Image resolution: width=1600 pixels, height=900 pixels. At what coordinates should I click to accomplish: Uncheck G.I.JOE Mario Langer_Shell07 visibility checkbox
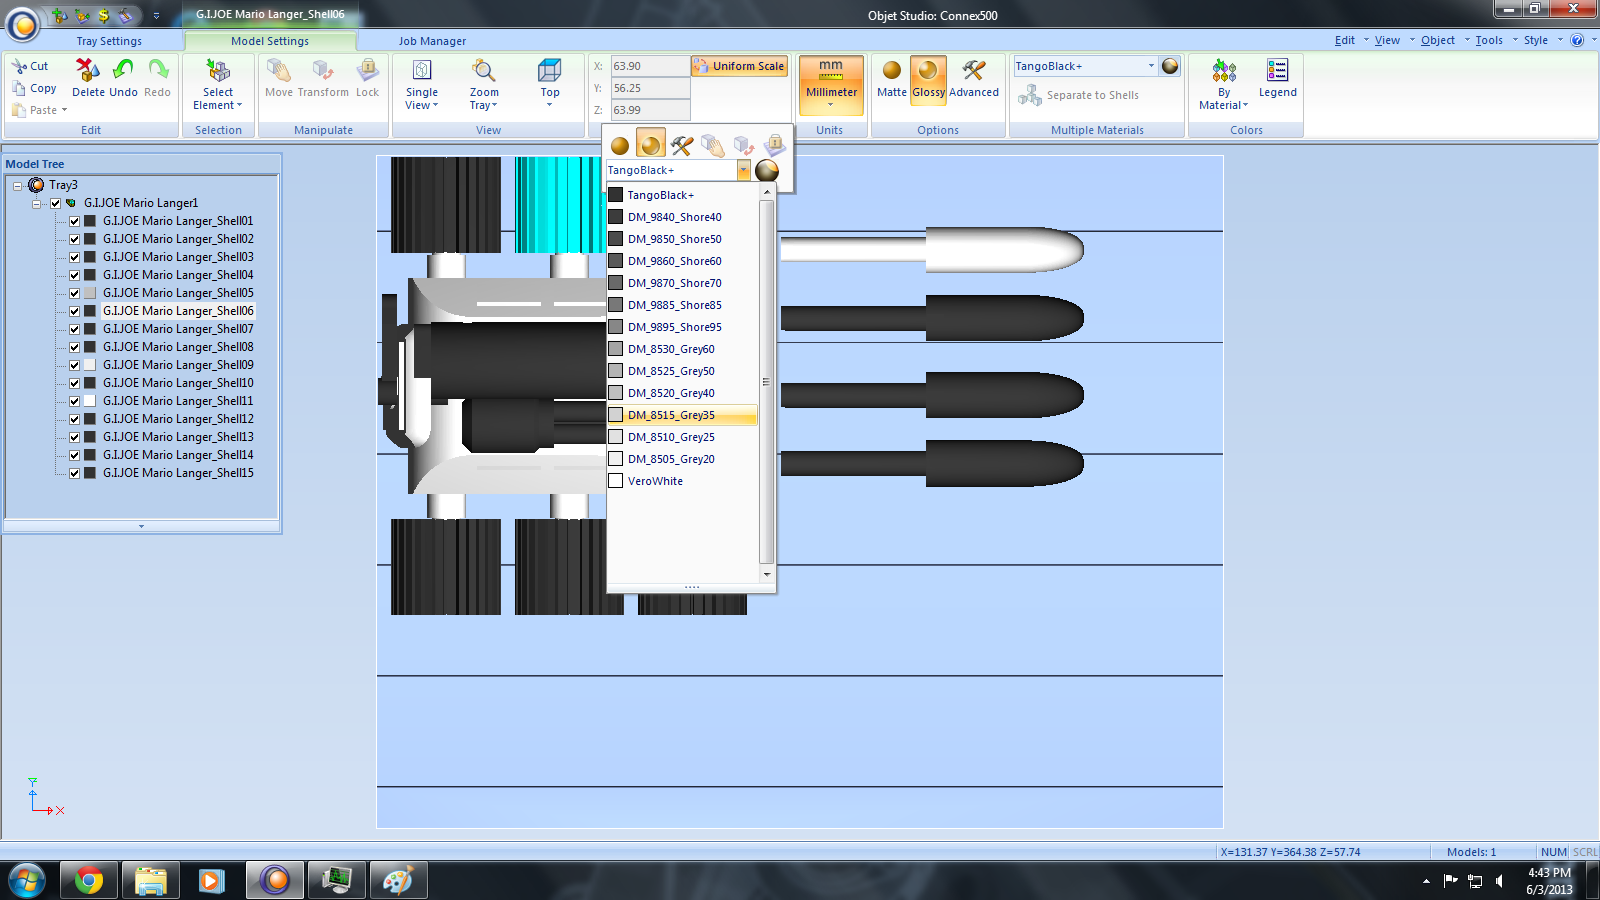tap(74, 329)
